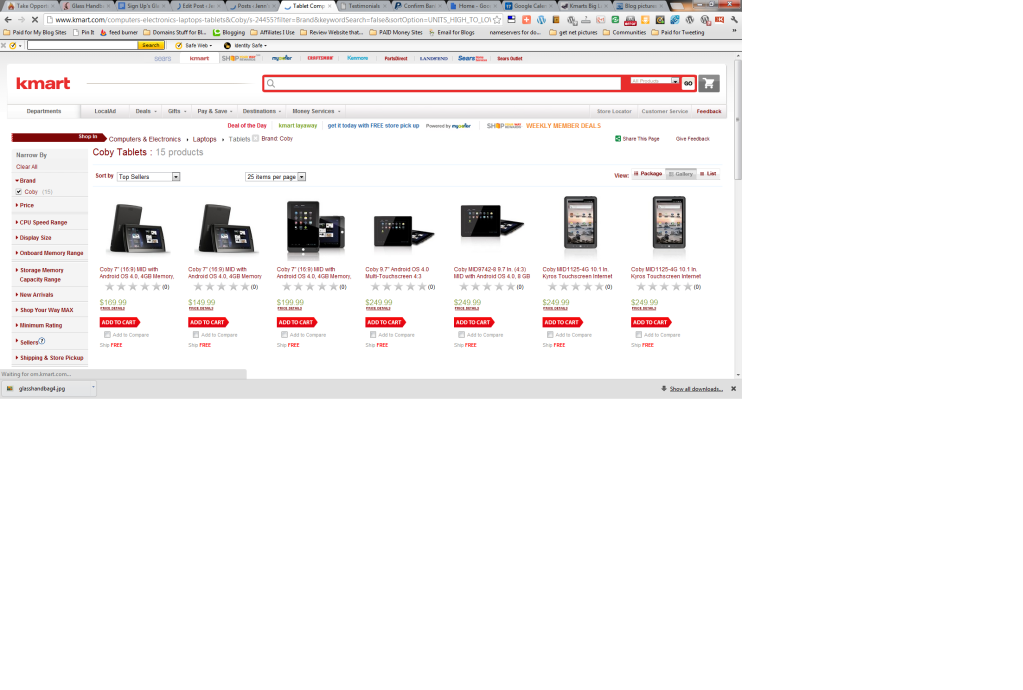Image resolution: width=1023 pixels, height=690 pixels.
Task: Click the Craftsman logo in brand bar
Action: [x=320, y=58]
